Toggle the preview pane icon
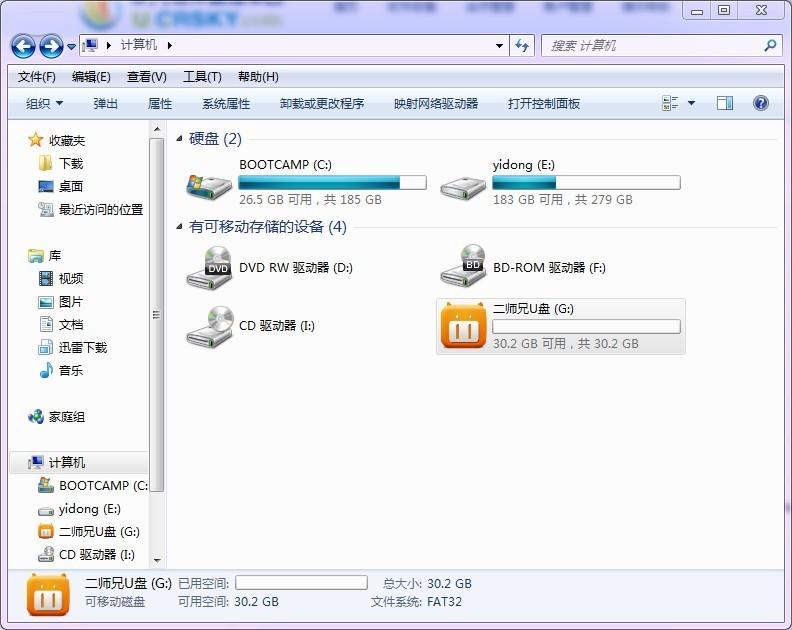 pos(725,104)
